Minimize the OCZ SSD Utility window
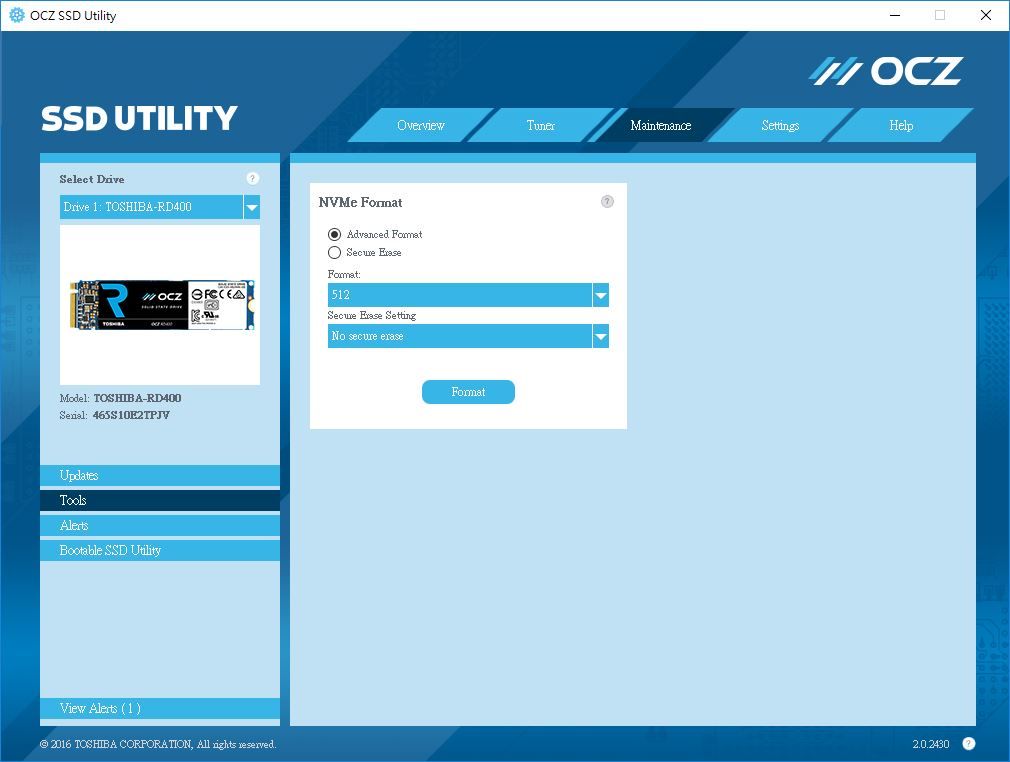The height and width of the screenshot is (762, 1010). tap(895, 15)
